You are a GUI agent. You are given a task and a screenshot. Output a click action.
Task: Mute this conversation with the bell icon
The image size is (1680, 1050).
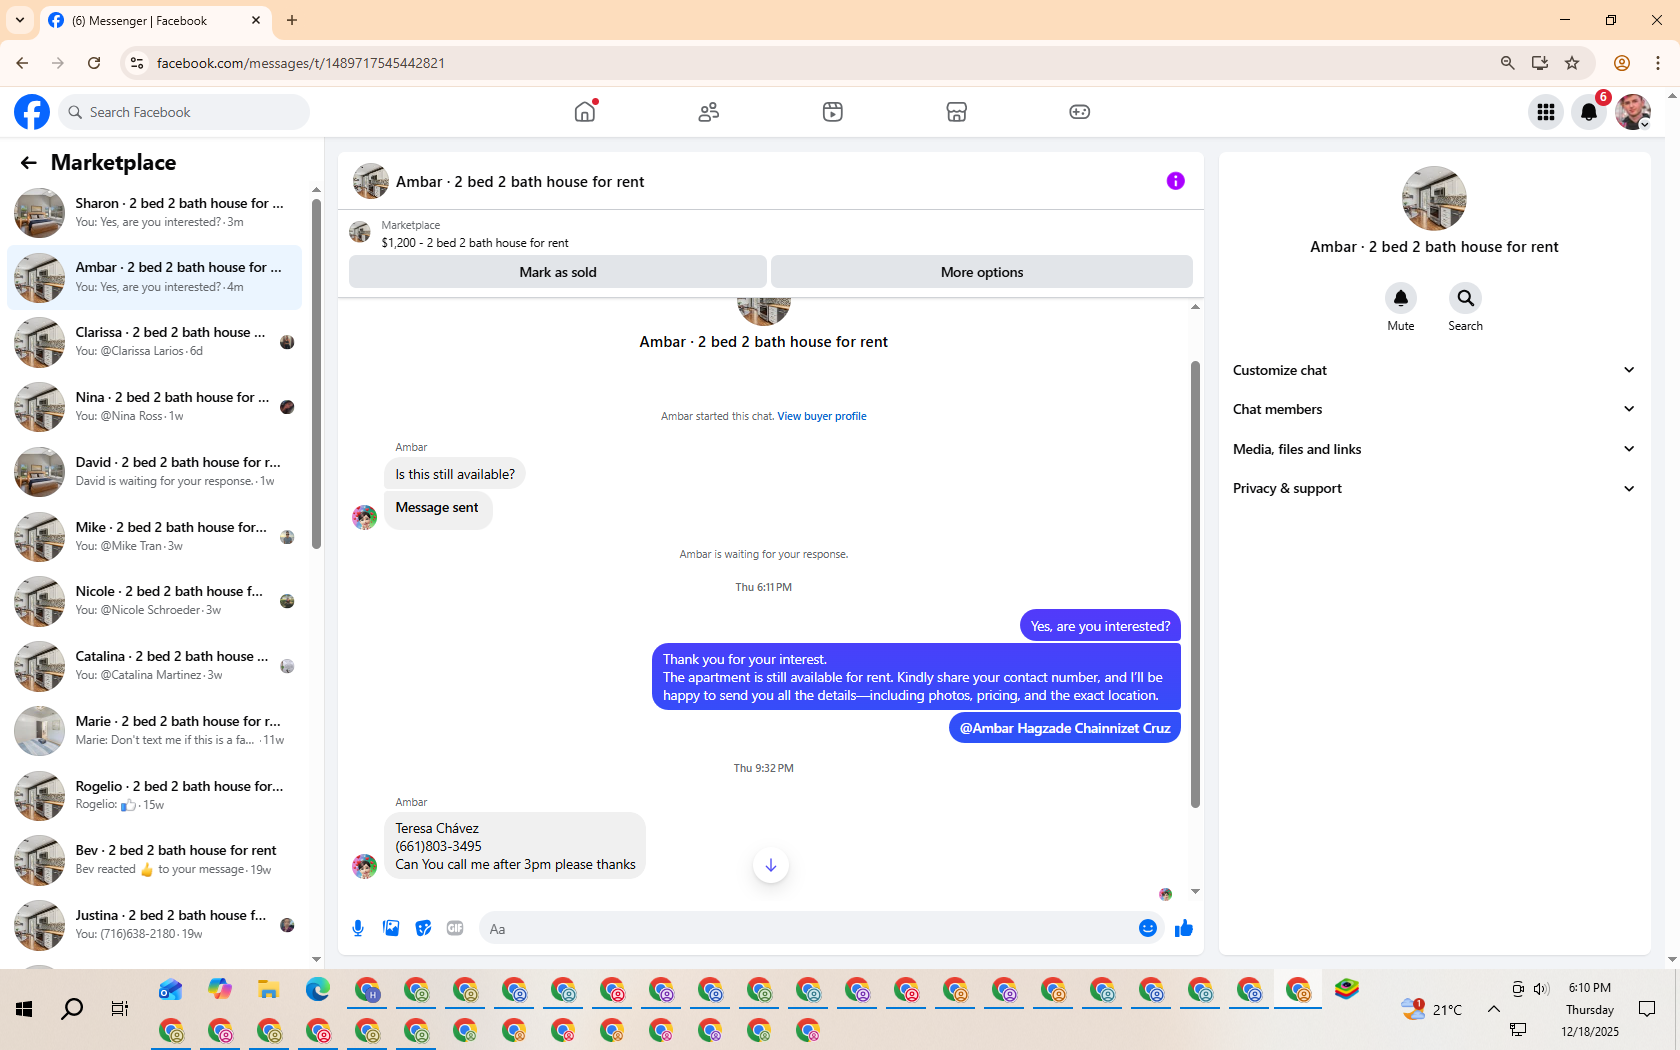click(1401, 298)
